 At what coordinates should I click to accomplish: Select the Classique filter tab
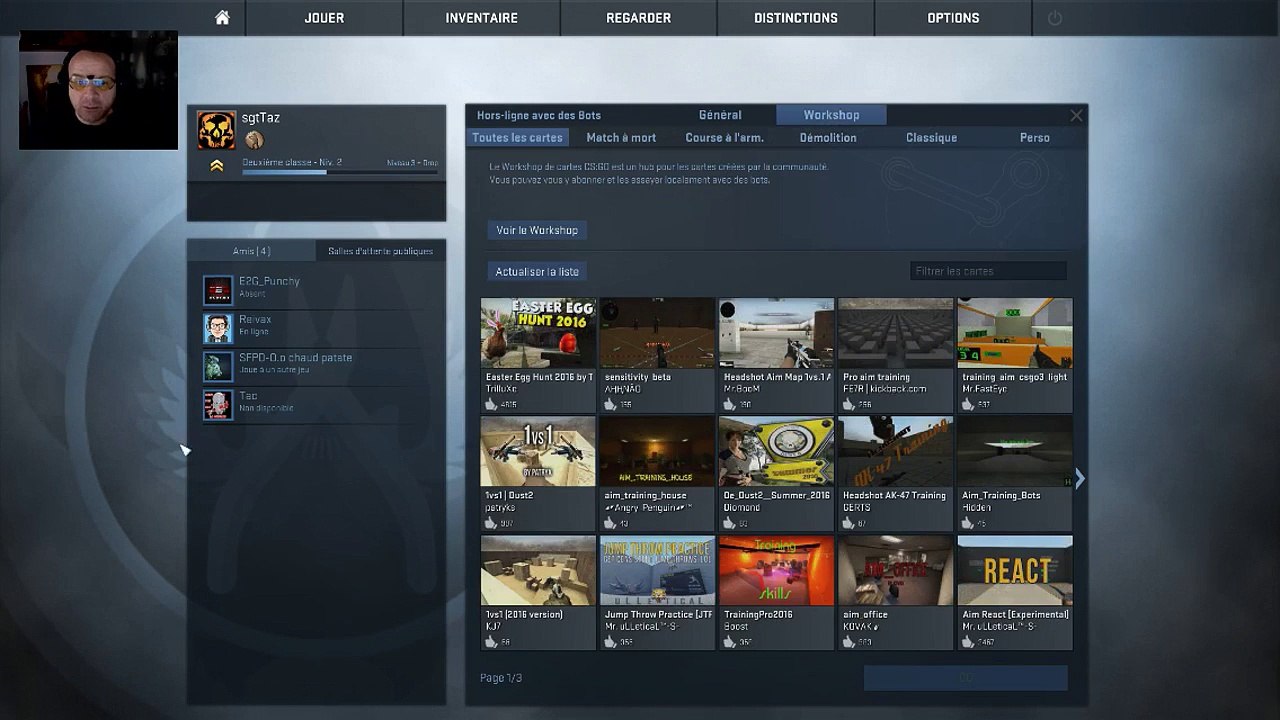931,138
